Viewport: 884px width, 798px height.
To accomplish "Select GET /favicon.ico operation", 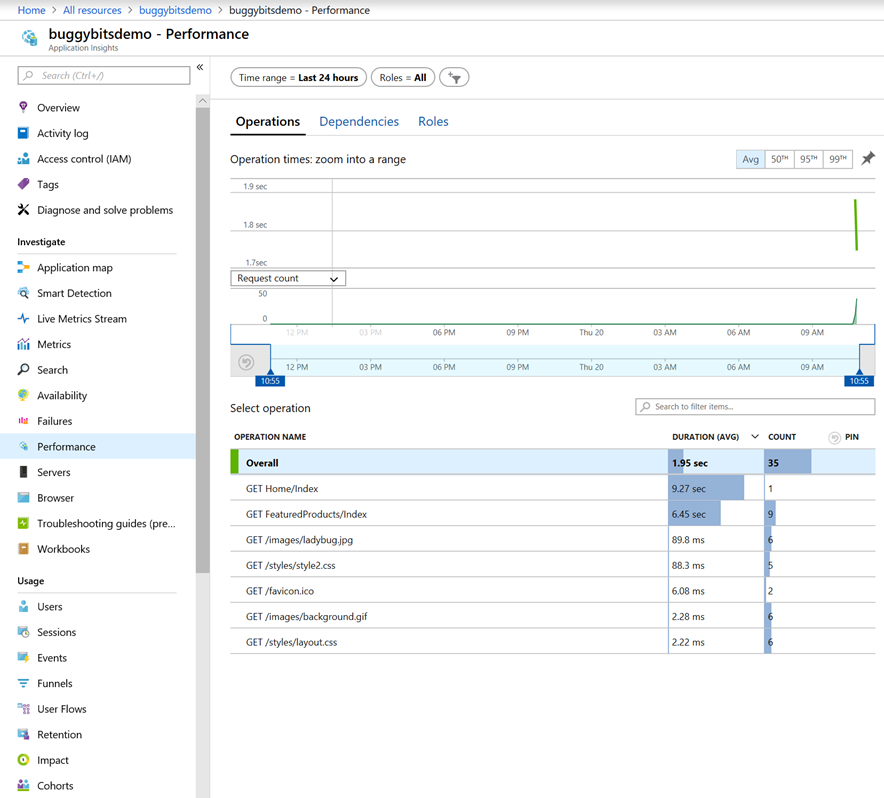I will coord(553,590).
